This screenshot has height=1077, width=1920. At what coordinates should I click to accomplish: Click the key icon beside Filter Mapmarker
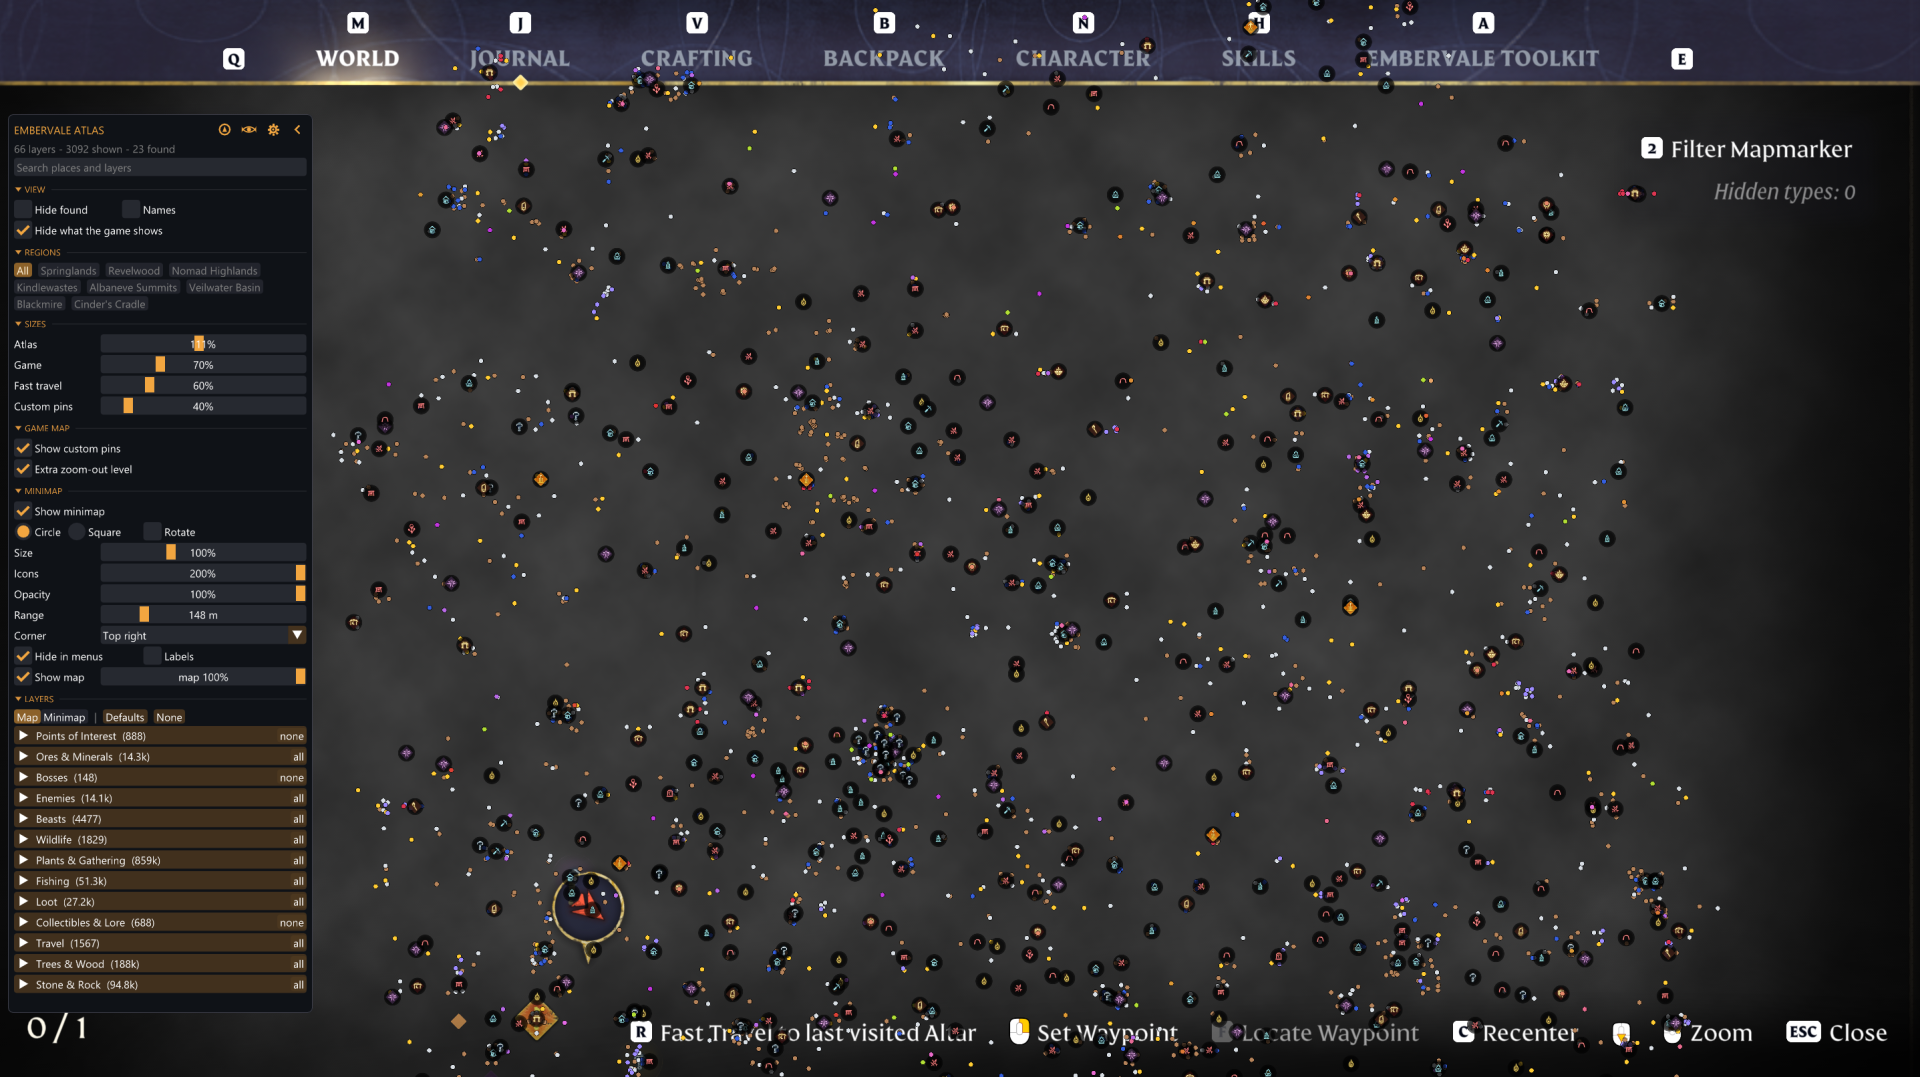coord(1651,149)
